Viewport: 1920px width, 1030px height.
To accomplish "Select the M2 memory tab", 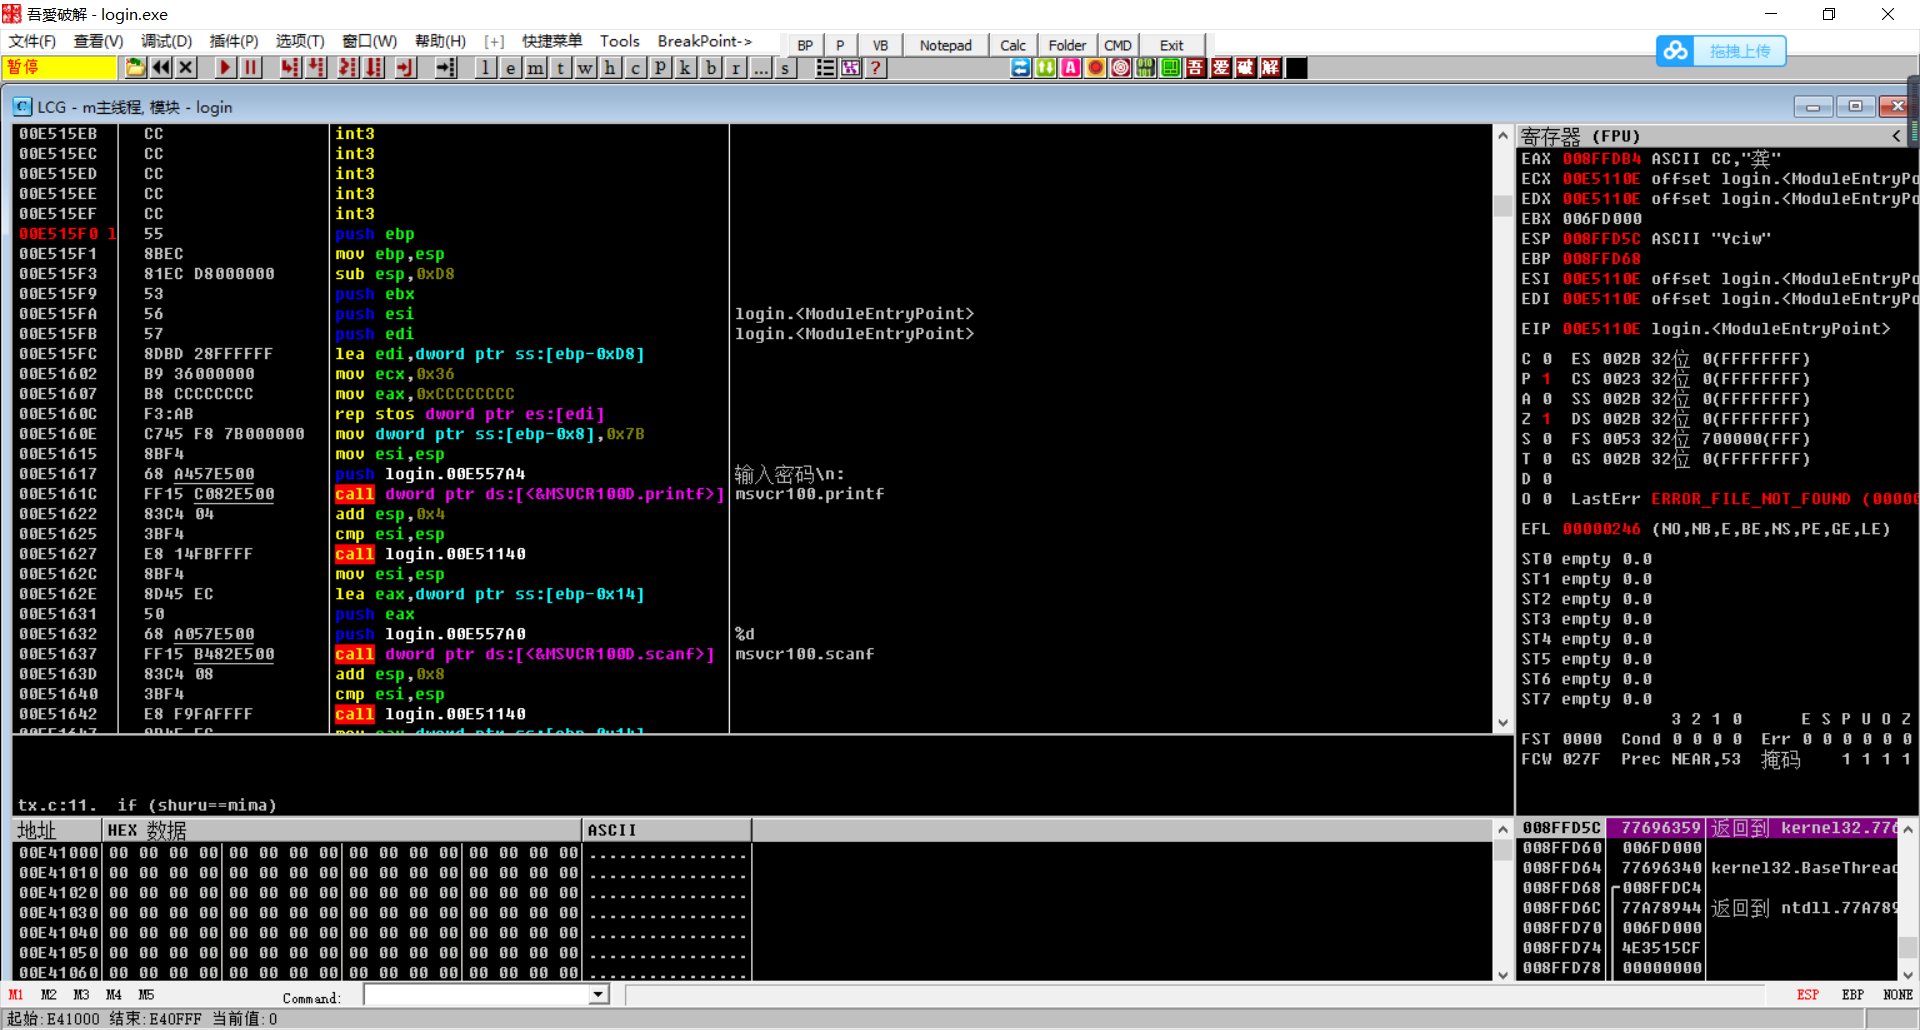I will click(x=49, y=995).
